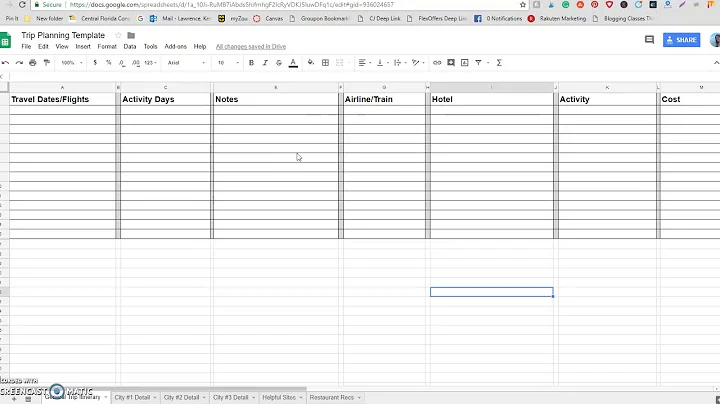Open the cell borders tool
The width and height of the screenshot is (720, 404).
[325, 62]
